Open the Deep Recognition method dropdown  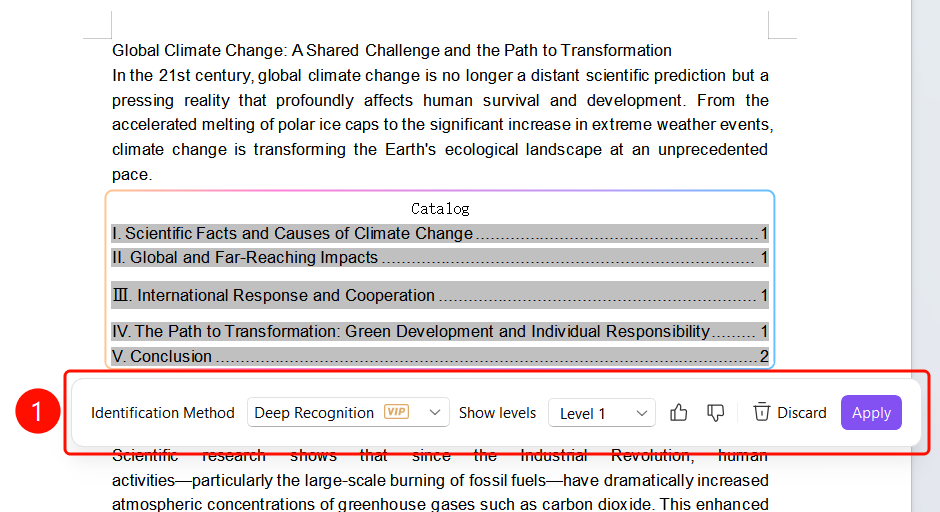348,412
